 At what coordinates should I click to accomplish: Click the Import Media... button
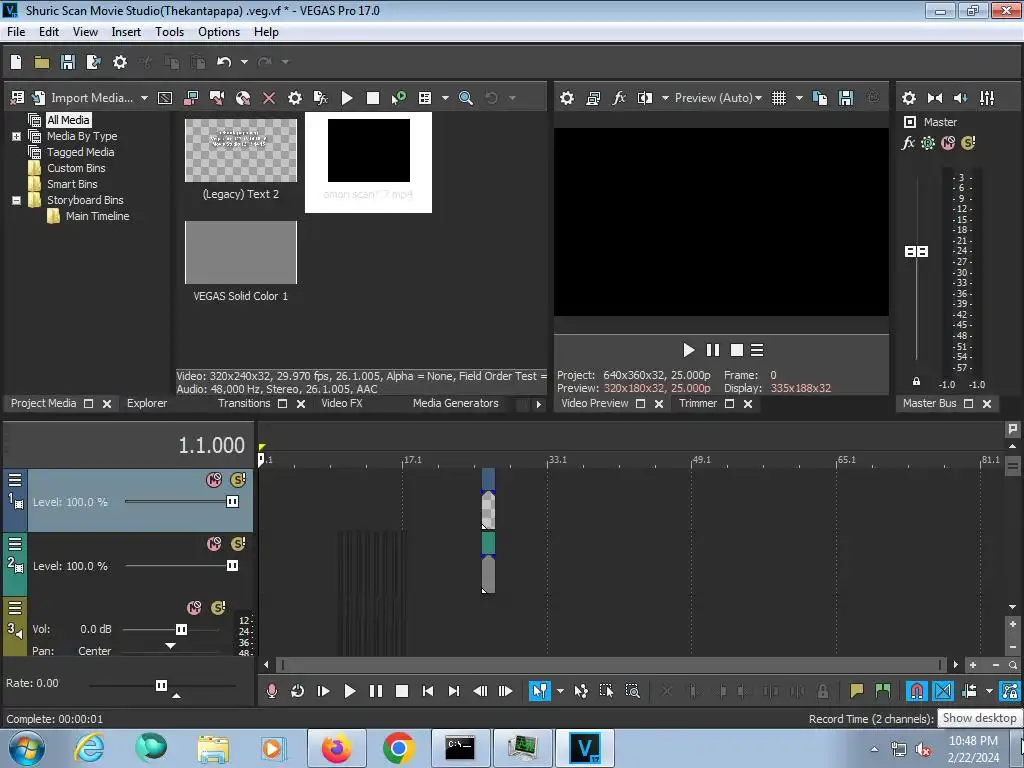pyautogui.click(x=82, y=98)
